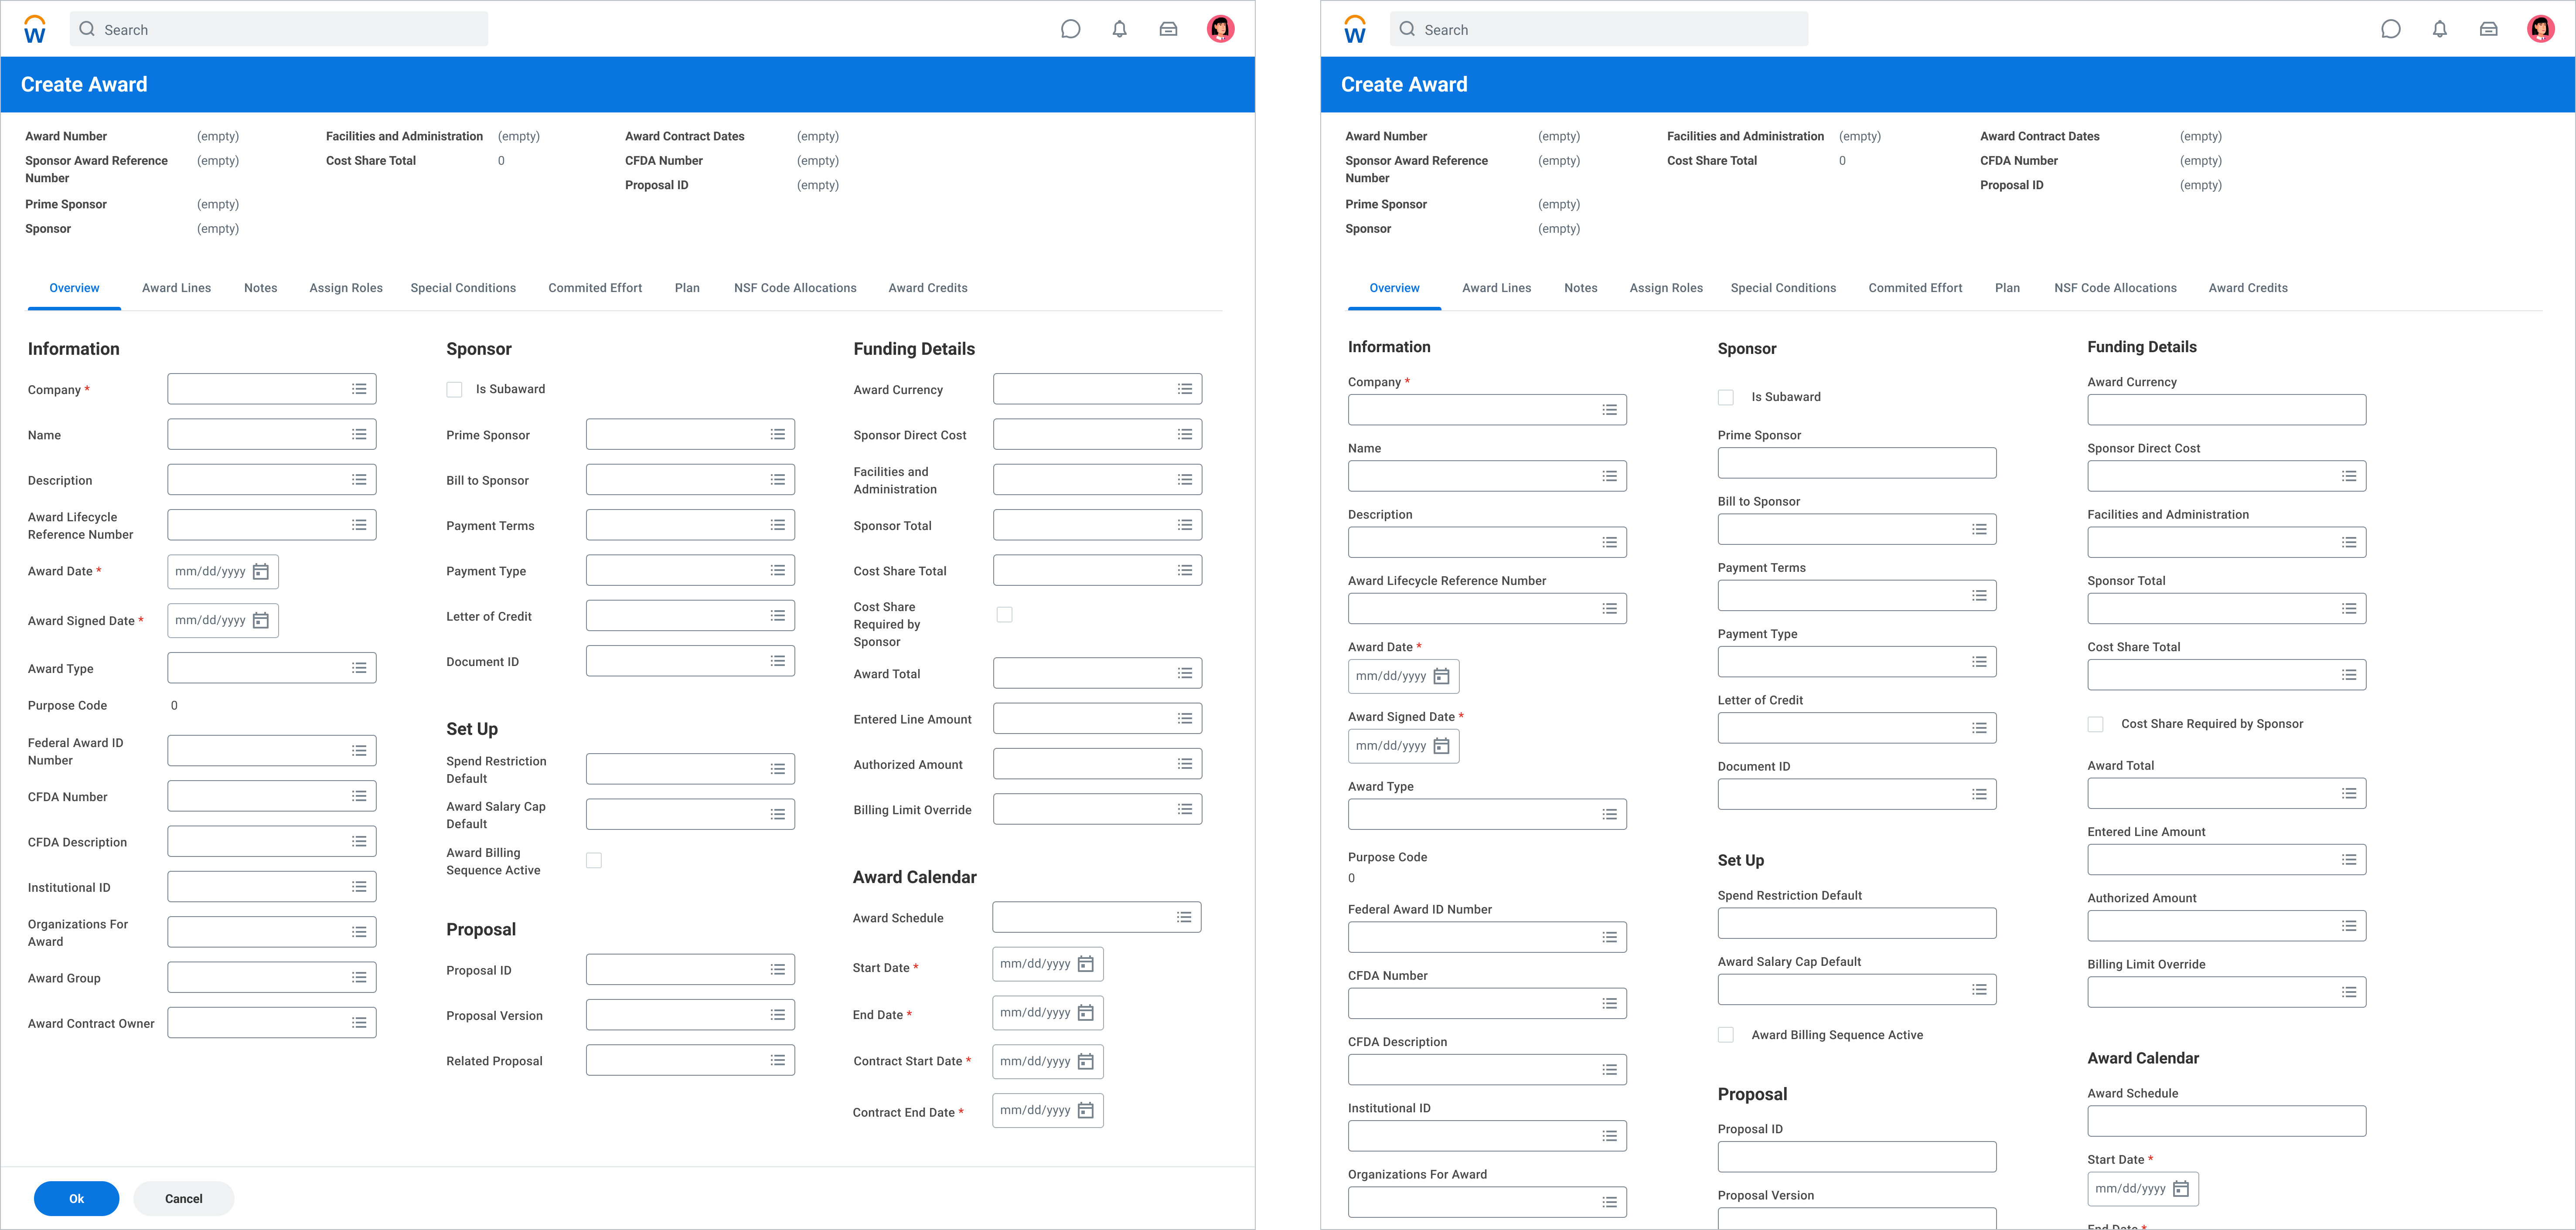Enable Cost Share Required by Sponsor

[x=1005, y=614]
